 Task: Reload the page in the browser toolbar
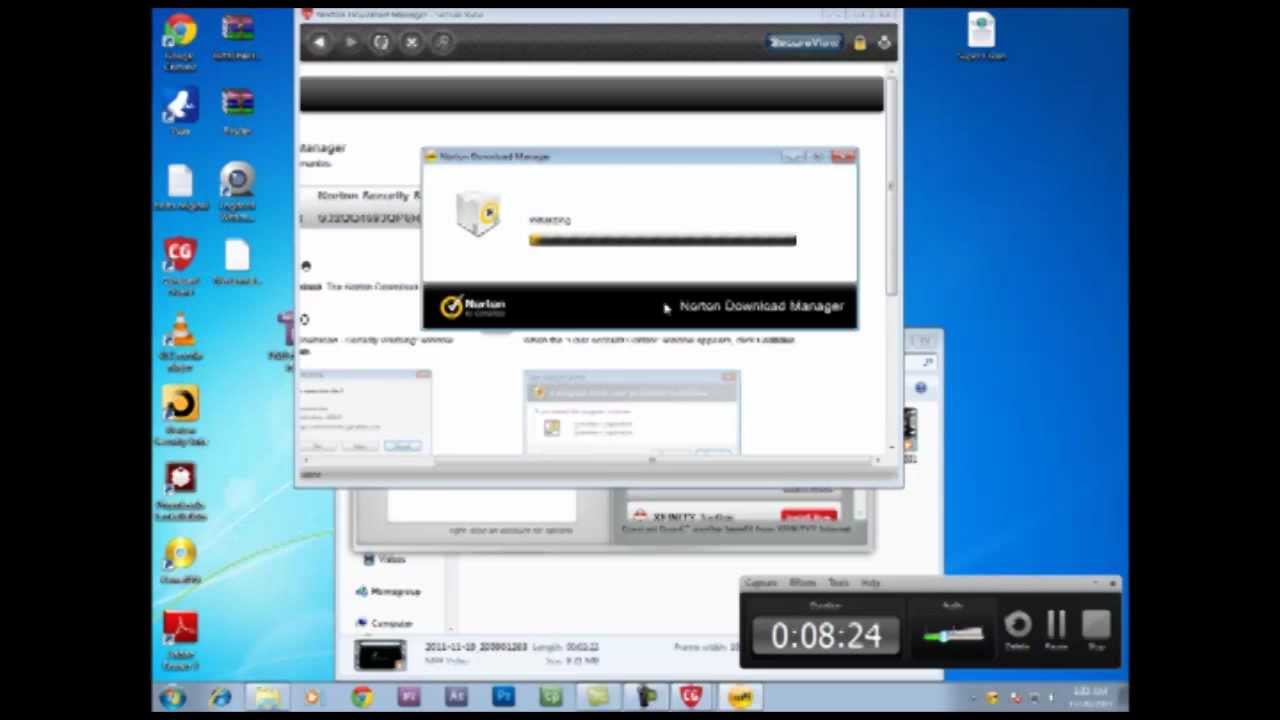[381, 42]
